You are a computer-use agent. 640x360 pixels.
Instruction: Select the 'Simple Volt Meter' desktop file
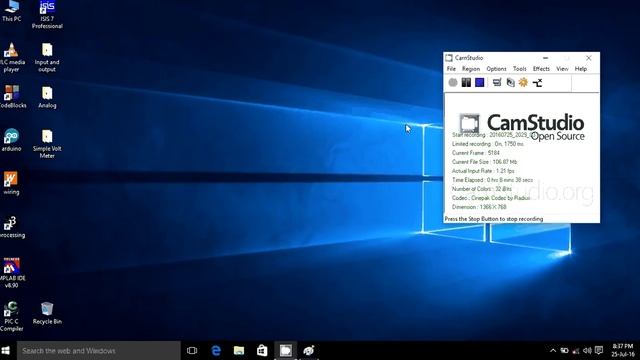click(47, 144)
